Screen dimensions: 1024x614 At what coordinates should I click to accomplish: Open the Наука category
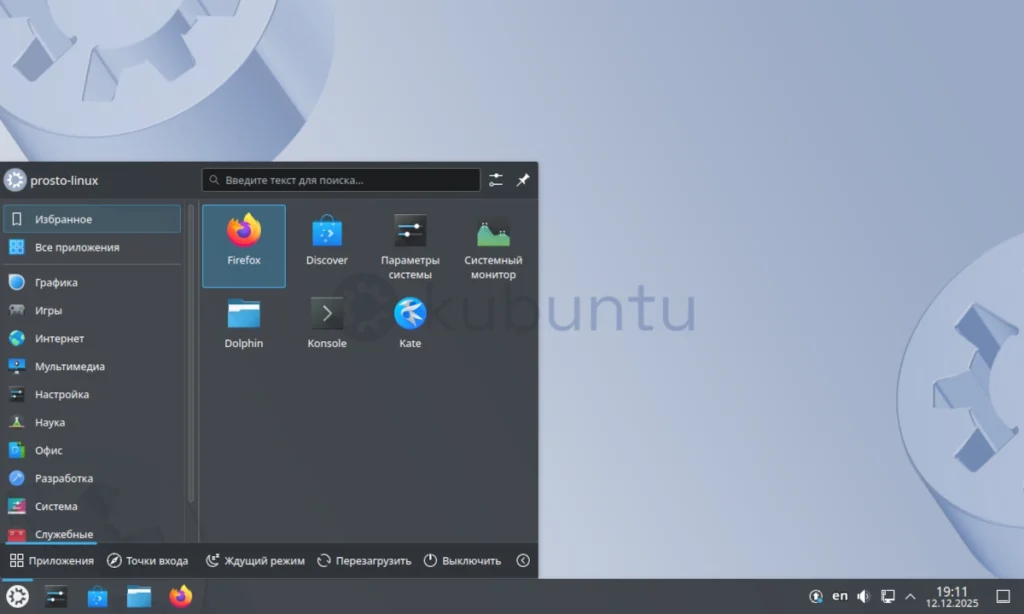(x=92, y=423)
